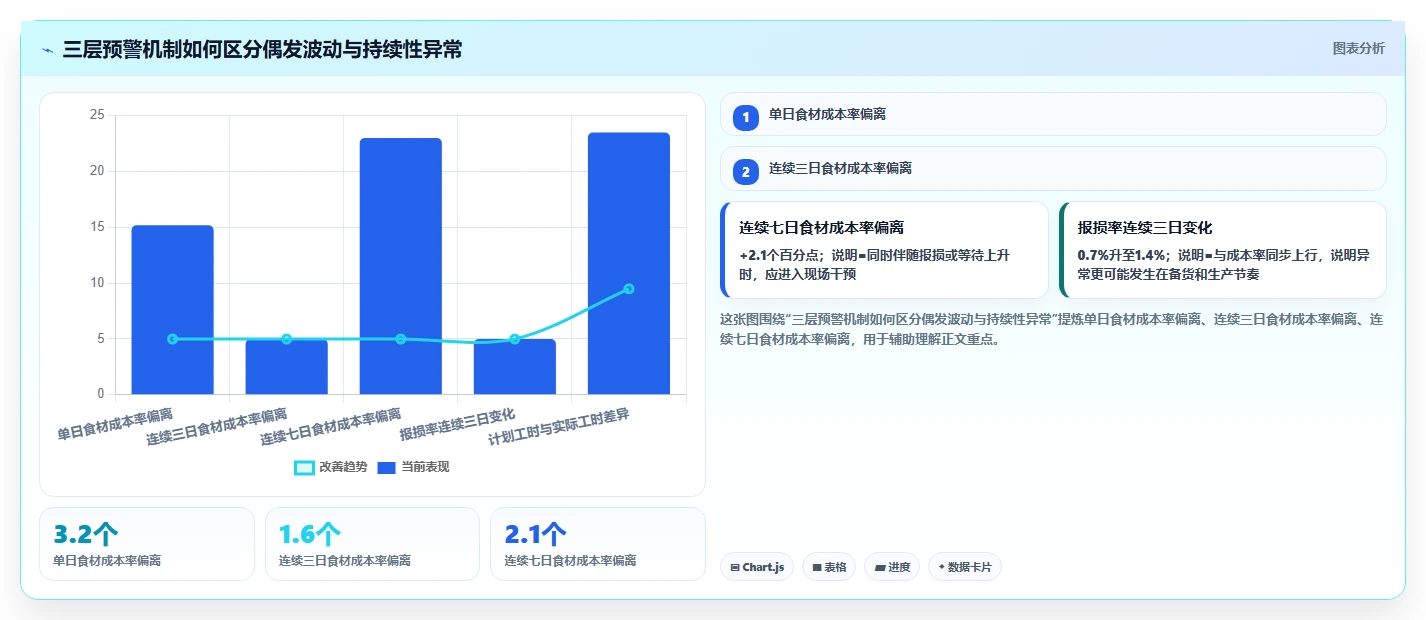Image resolution: width=1426 pixels, height=620 pixels.
Task: Click the 数据卡片 tag icon
Action: [x=941, y=568]
